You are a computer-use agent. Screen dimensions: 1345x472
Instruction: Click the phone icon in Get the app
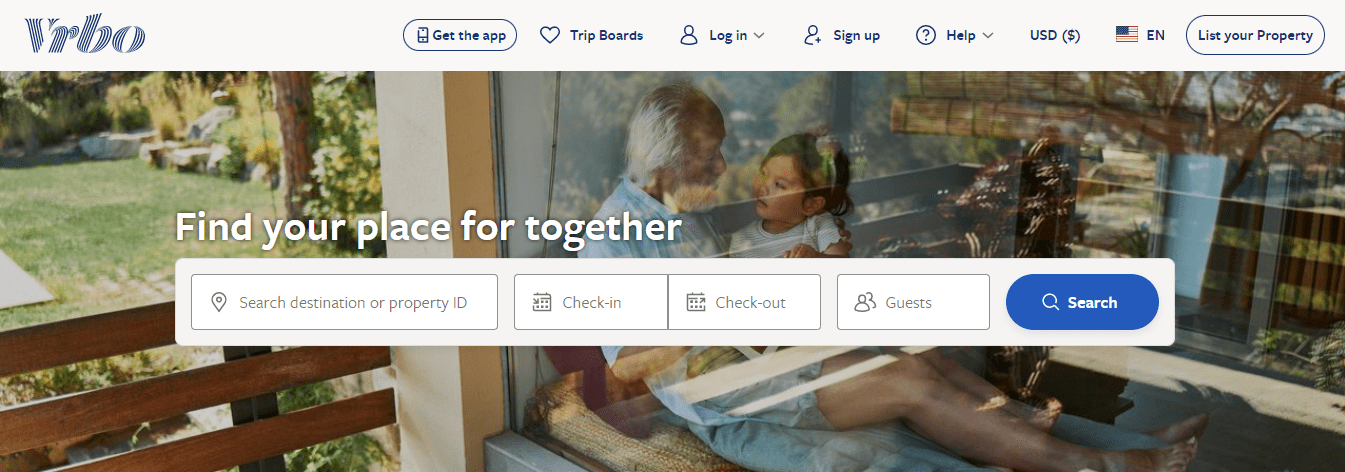click(423, 35)
